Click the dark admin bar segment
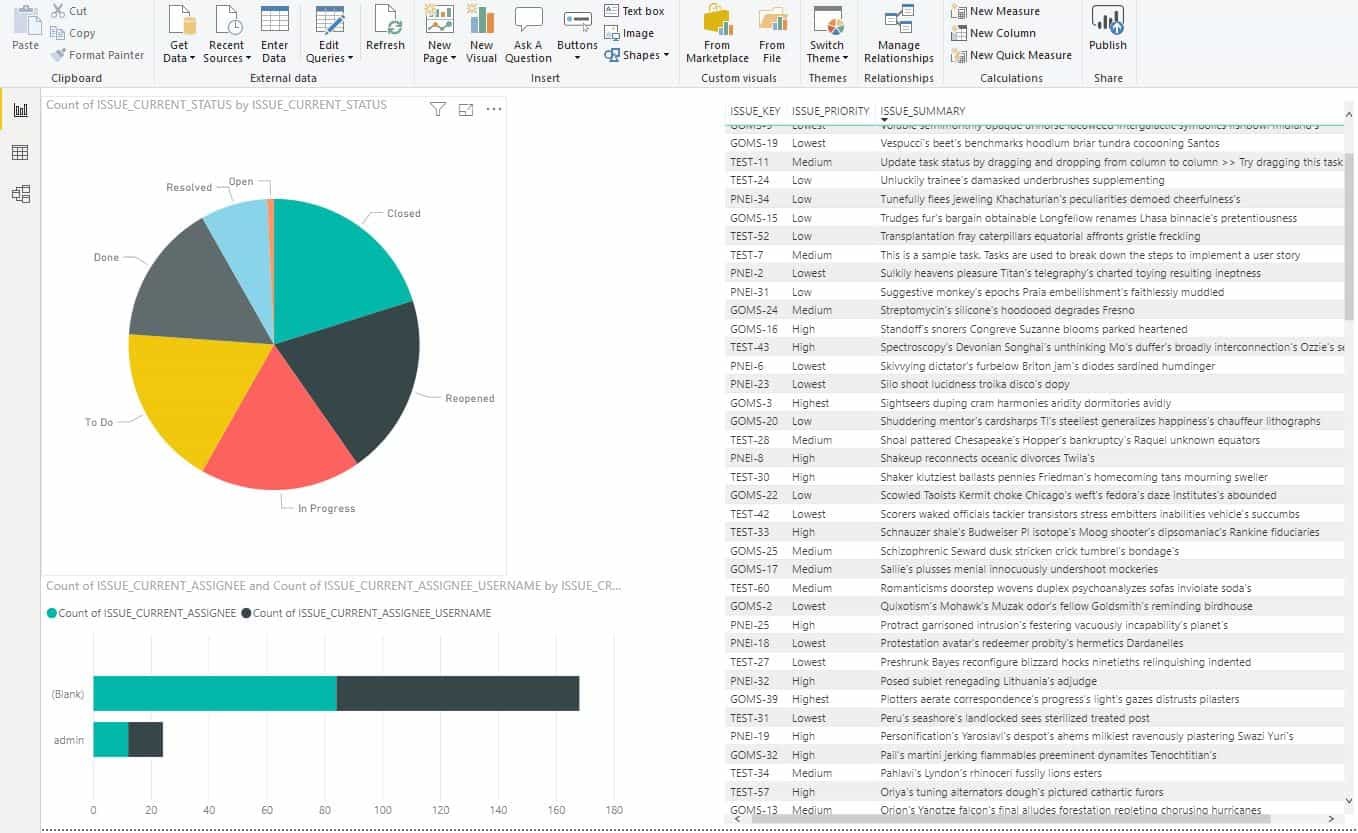Image resolution: width=1358 pixels, height=833 pixels. [x=146, y=739]
